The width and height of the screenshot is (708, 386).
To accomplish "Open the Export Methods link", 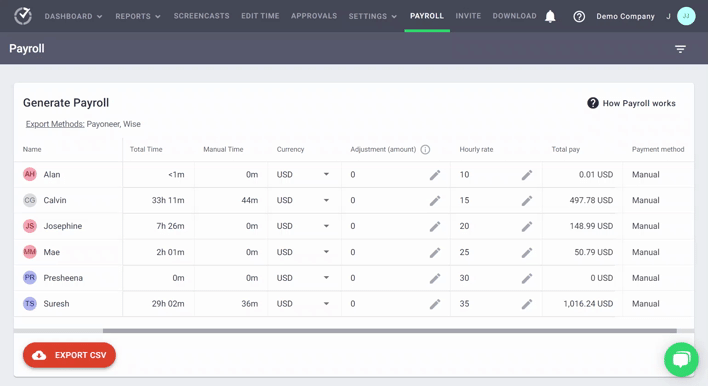I will [x=55, y=124].
